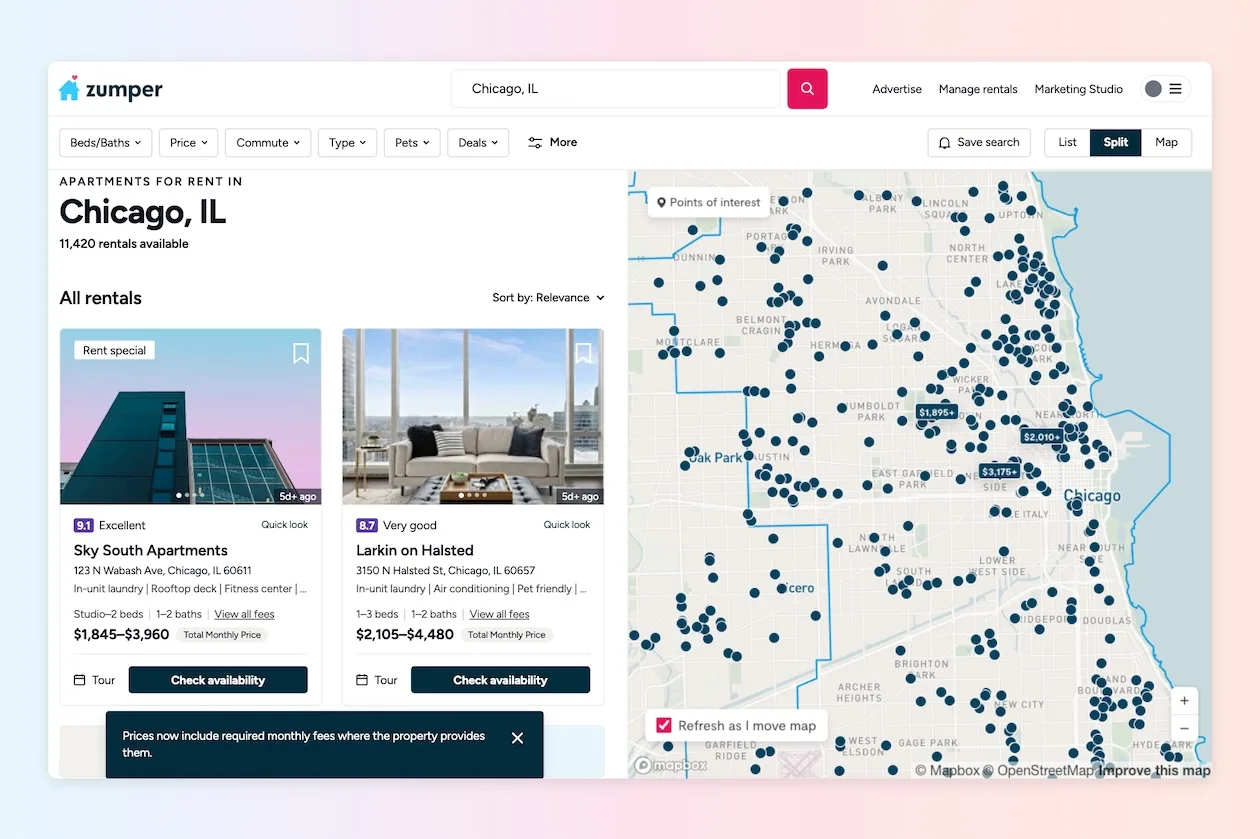Image resolution: width=1260 pixels, height=839 pixels.
Task: Open the Advertise link
Action: (x=897, y=89)
